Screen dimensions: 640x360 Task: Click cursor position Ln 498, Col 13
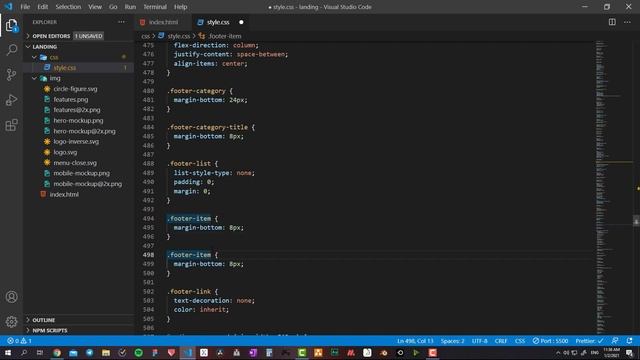415,341
